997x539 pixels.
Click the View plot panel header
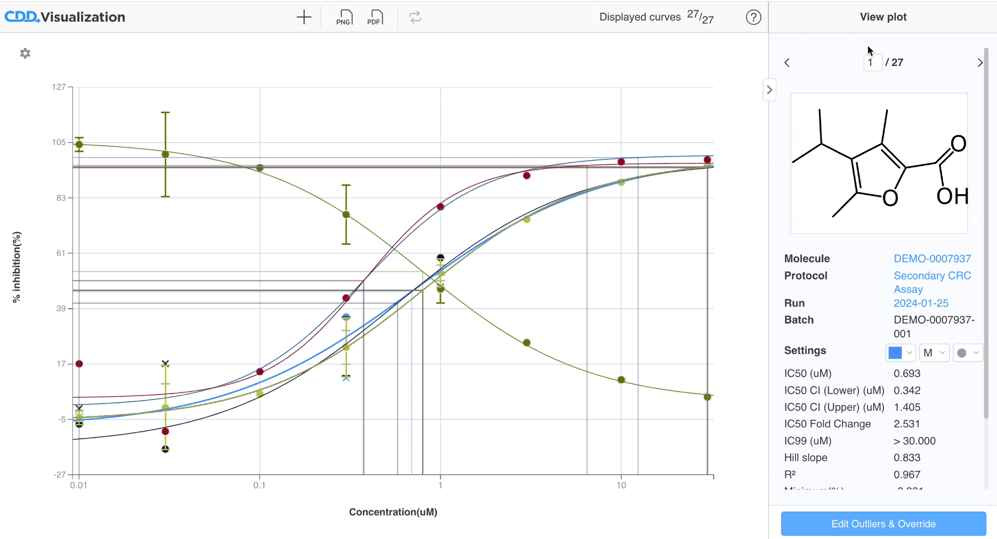click(x=883, y=17)
